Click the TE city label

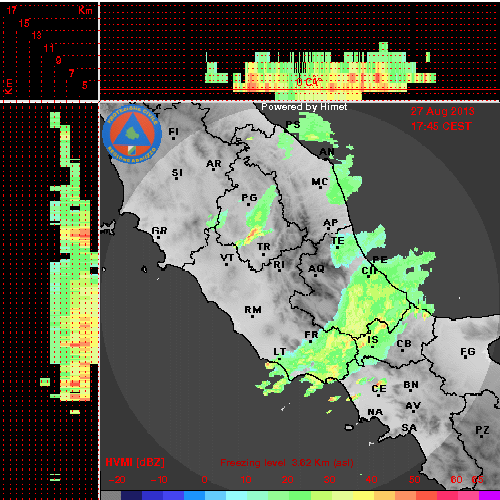point(338,241)
